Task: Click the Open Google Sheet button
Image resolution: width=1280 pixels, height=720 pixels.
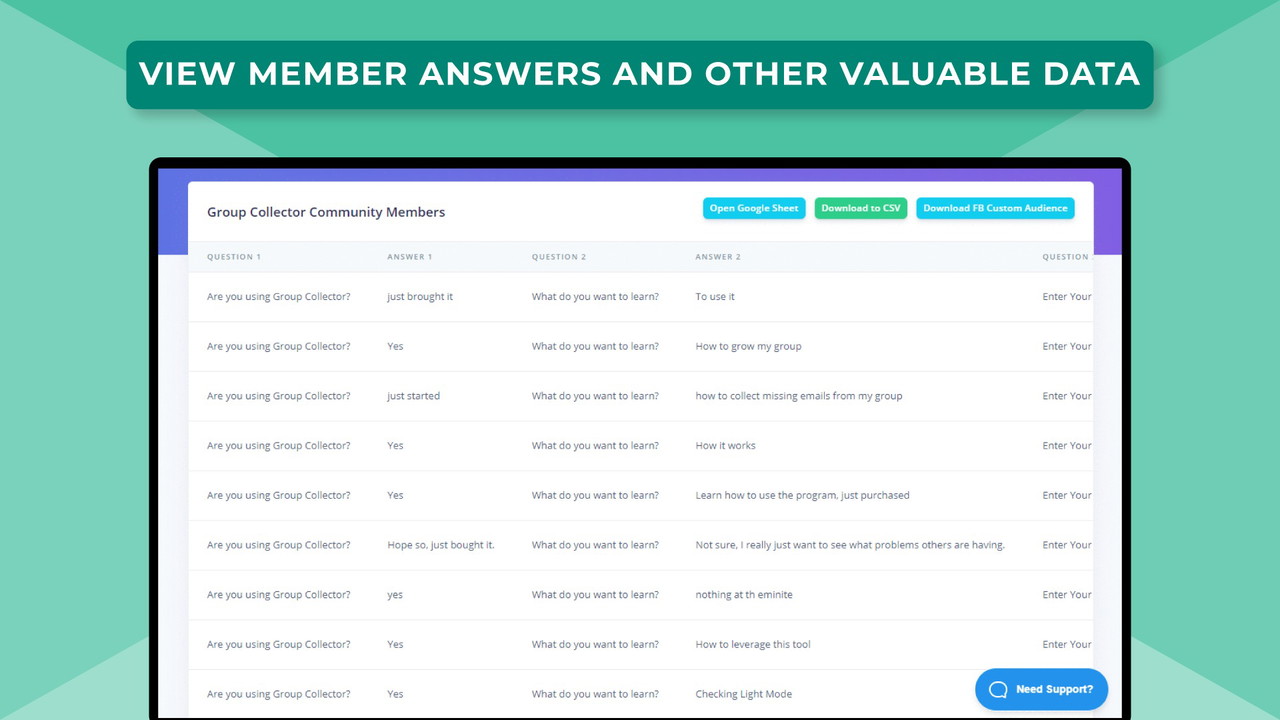Action: pyautogui.click(x=754, y=208)
